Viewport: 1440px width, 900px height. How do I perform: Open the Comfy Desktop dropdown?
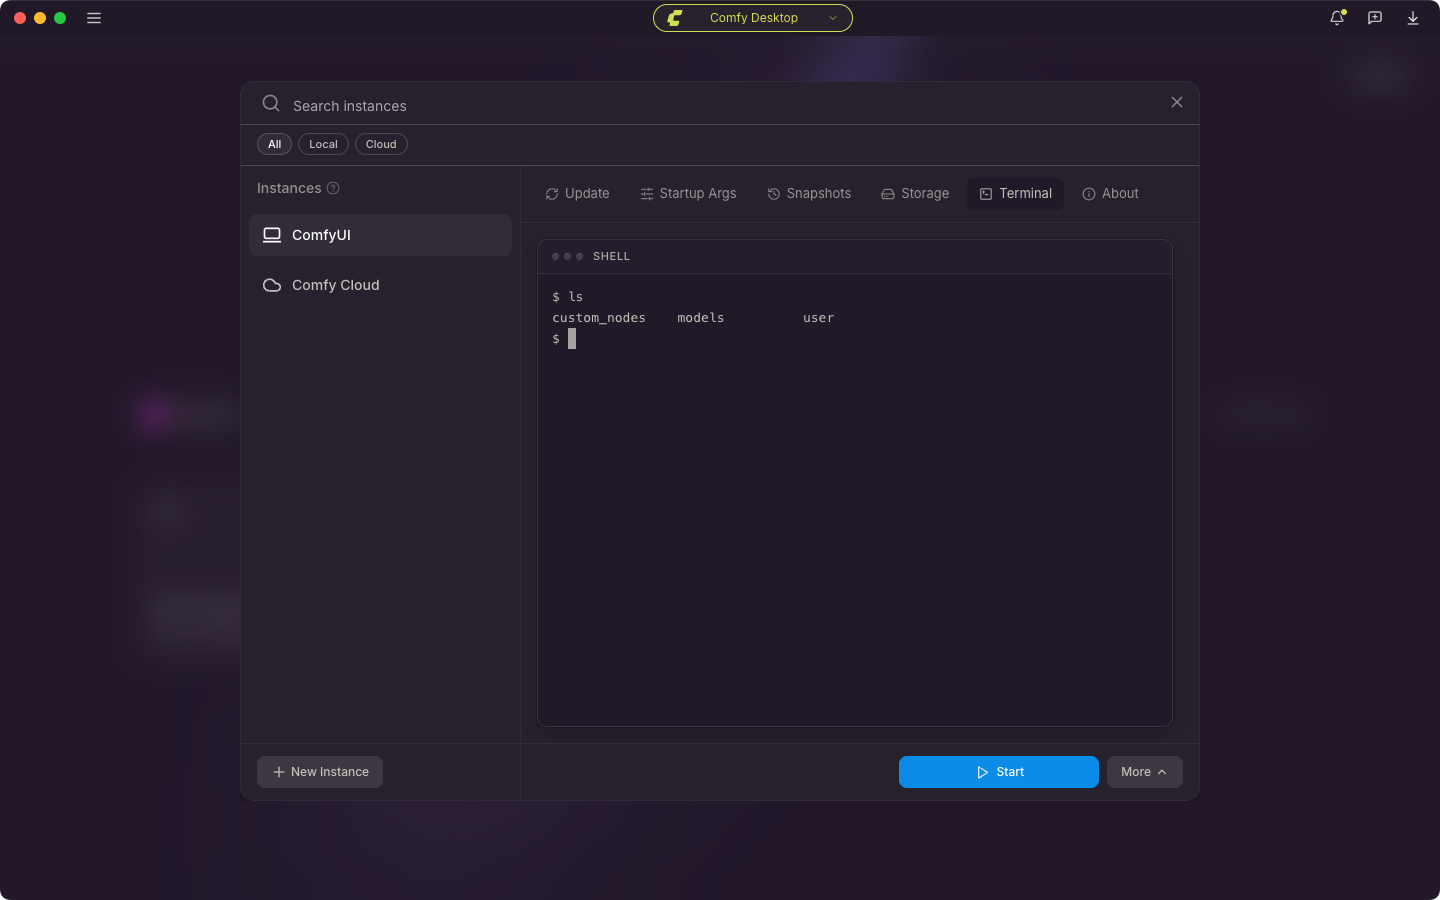753,18
